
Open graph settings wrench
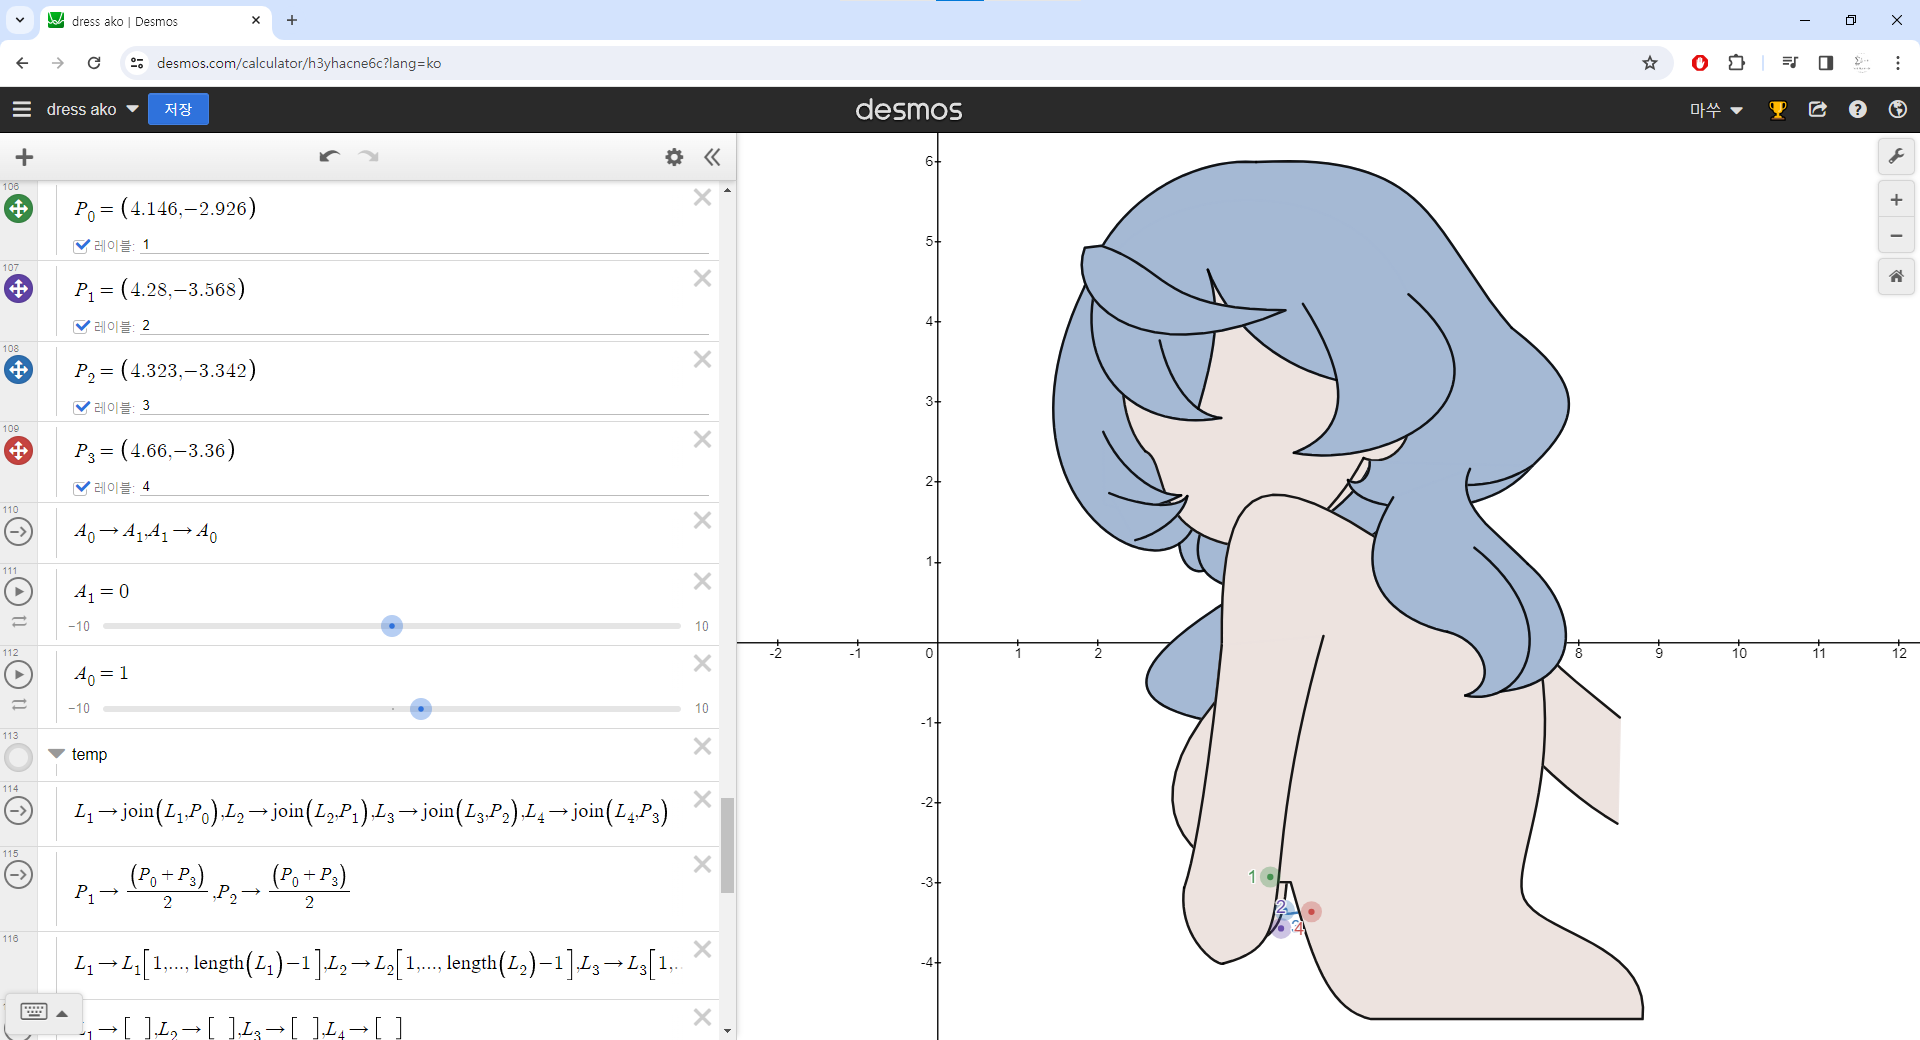click(1896, 156)
